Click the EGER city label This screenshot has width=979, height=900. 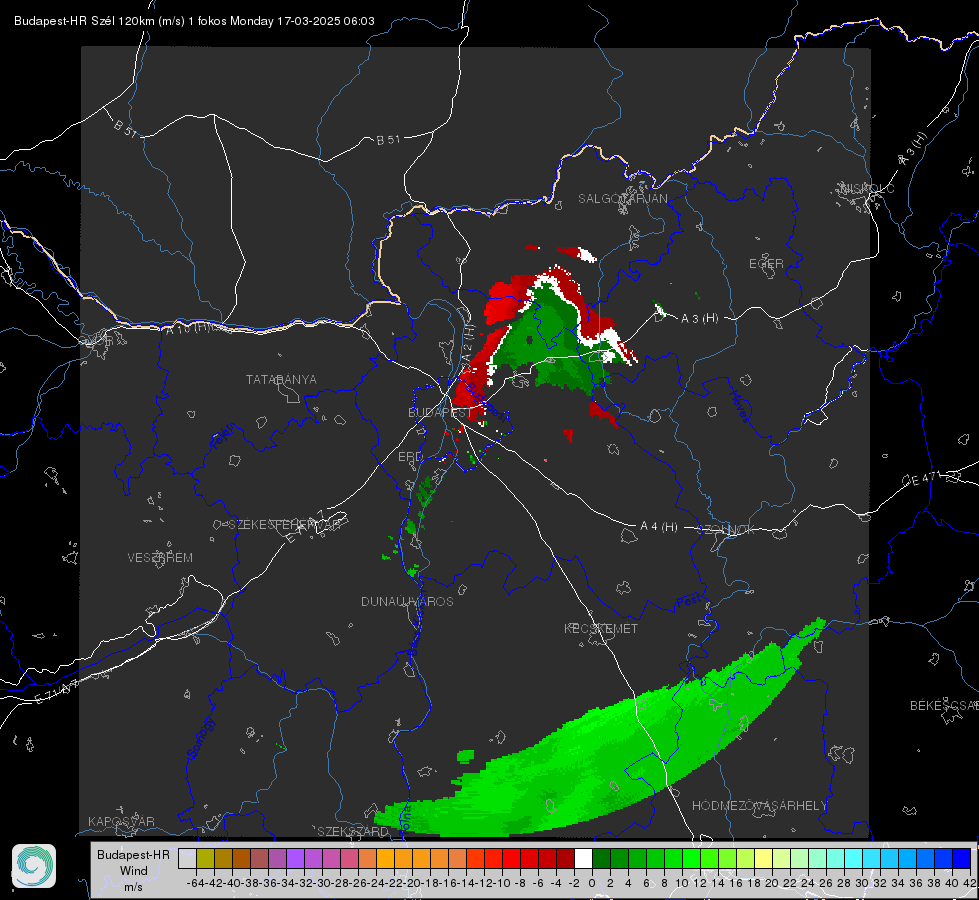coord(766,264)
